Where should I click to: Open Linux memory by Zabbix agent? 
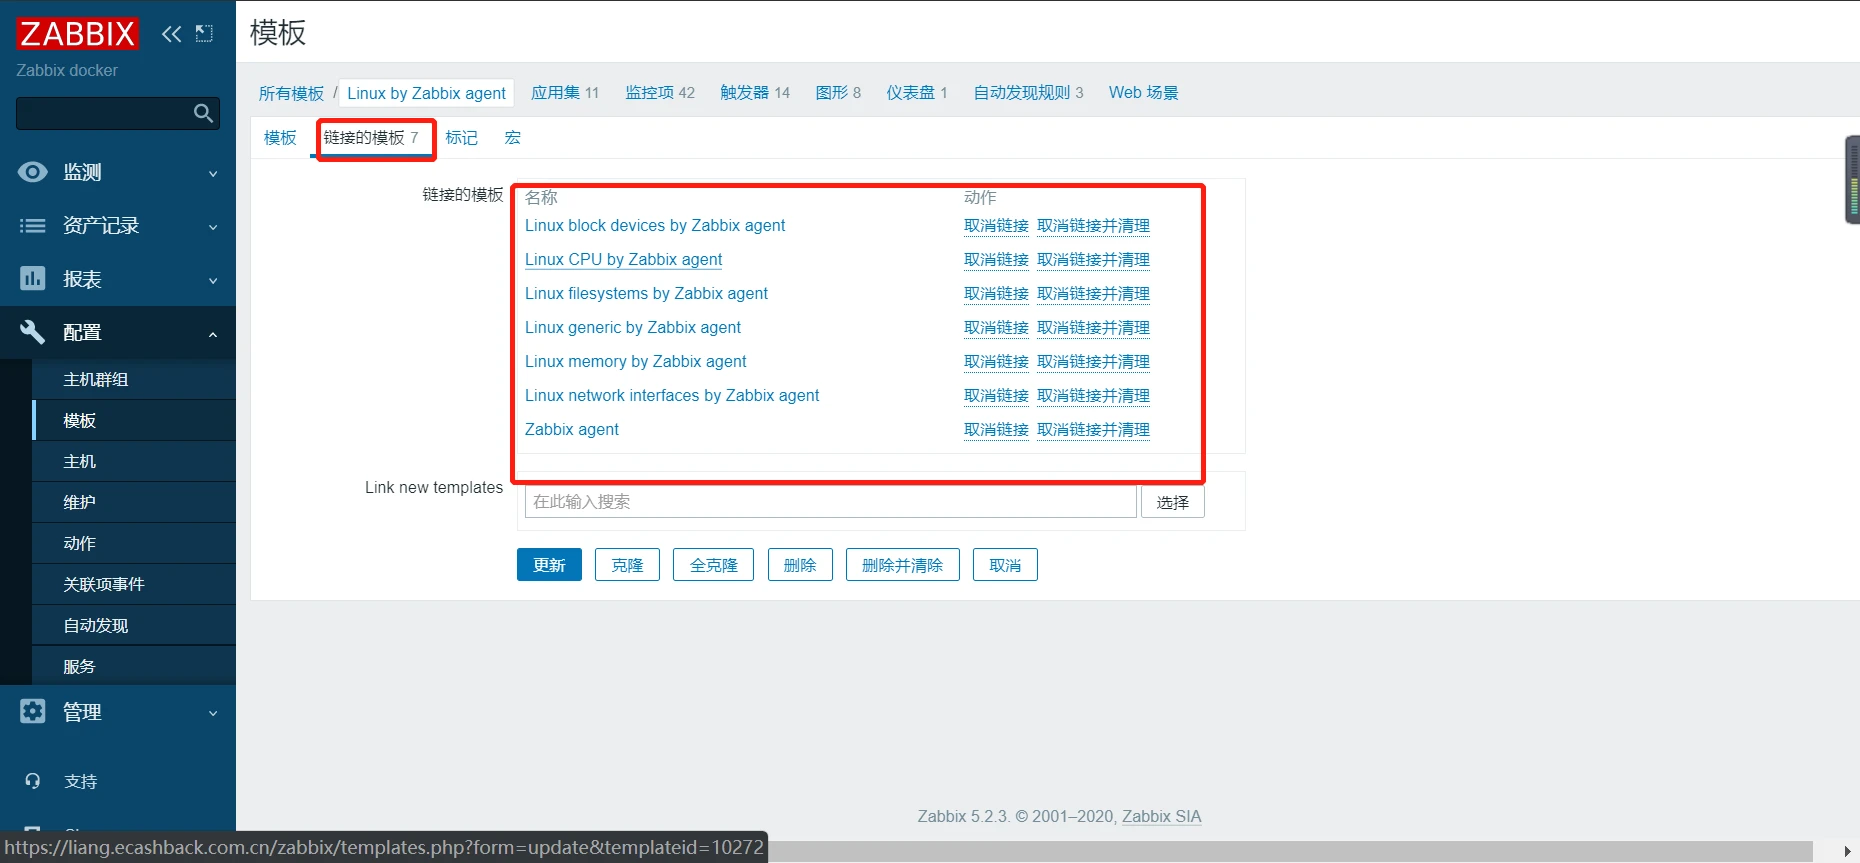(636, 362)
